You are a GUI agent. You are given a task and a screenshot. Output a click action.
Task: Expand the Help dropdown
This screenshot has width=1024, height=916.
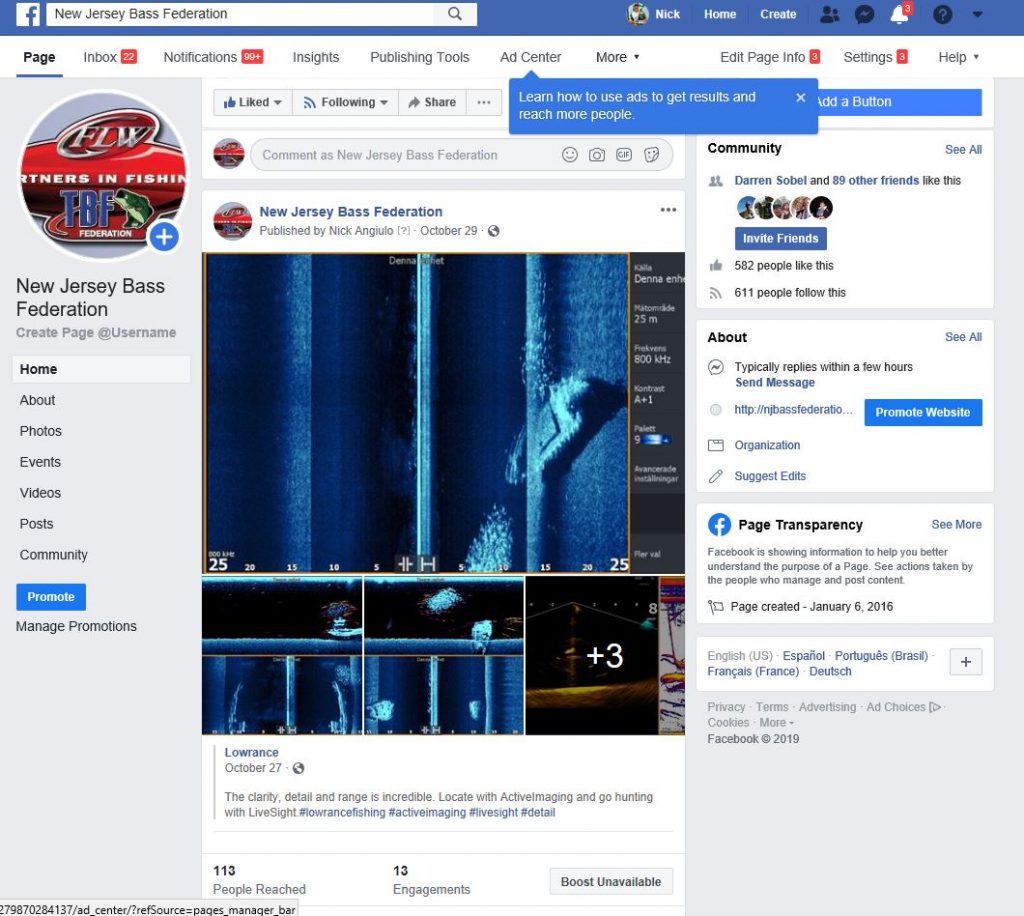958,57
